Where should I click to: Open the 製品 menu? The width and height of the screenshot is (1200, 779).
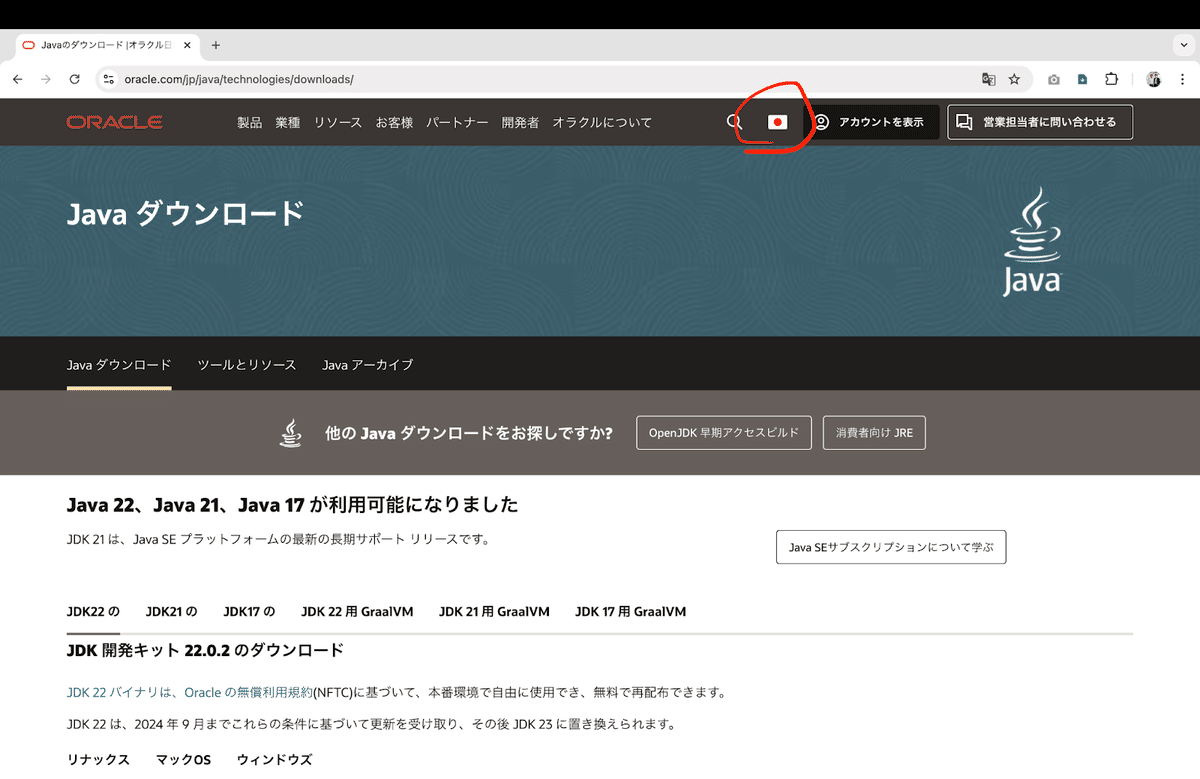pyautogui.click(x=249, y=122)
